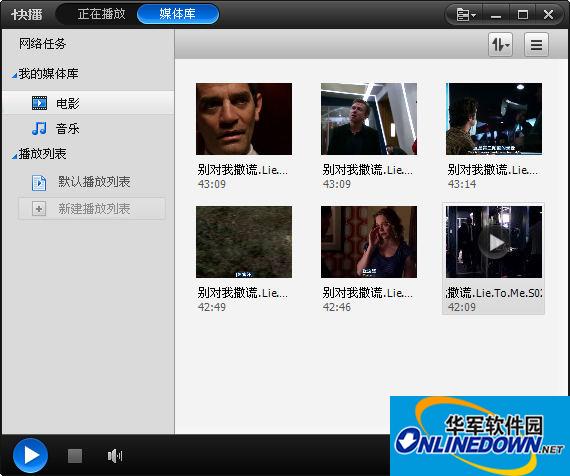
Task: Click 播放列表 heading text
Action: click(x=42, y=154)
